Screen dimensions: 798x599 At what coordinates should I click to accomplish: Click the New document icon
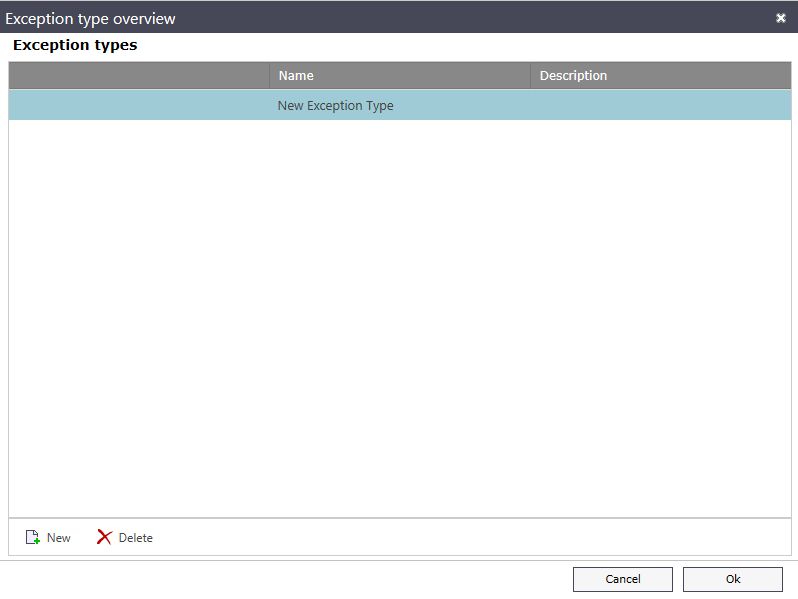point(33,537)
